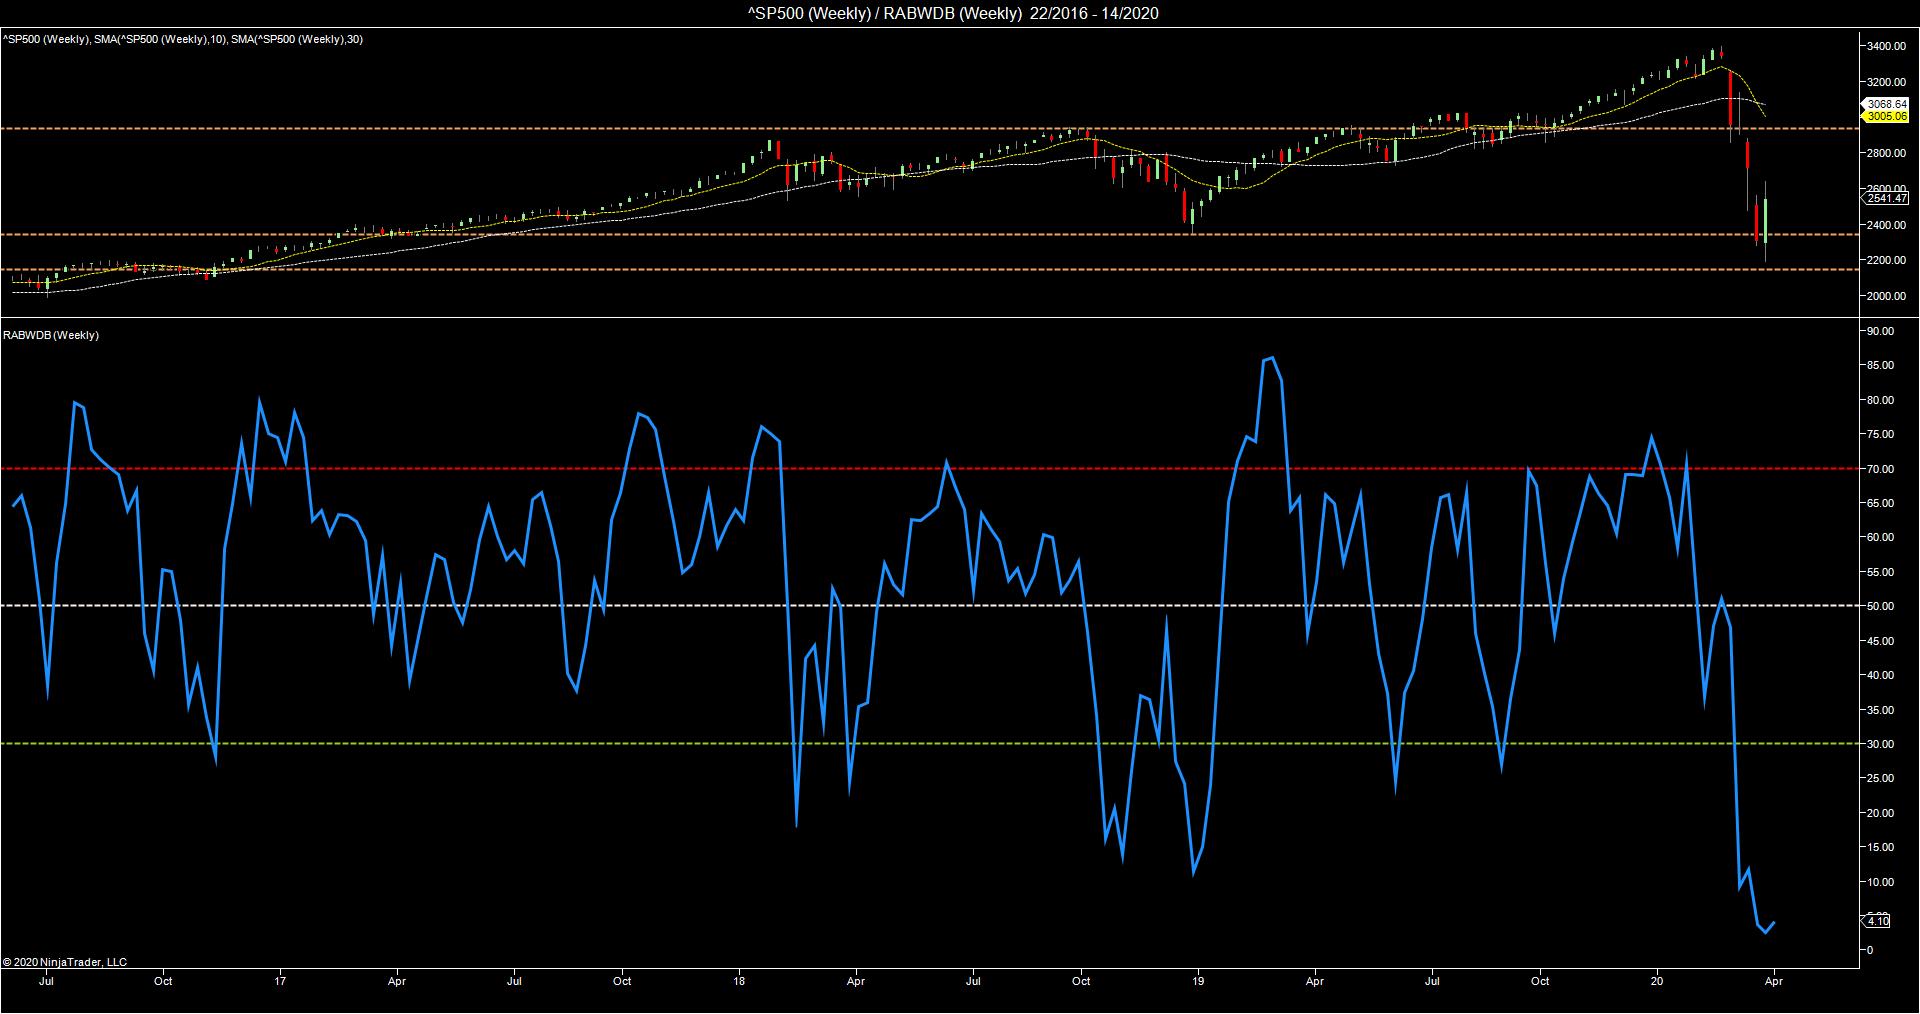Image resolution: width=1920 pixels, height=1014 pixels.
Task: Click the 40.00 indicator axis label
Action: (x=1880, y=675)
